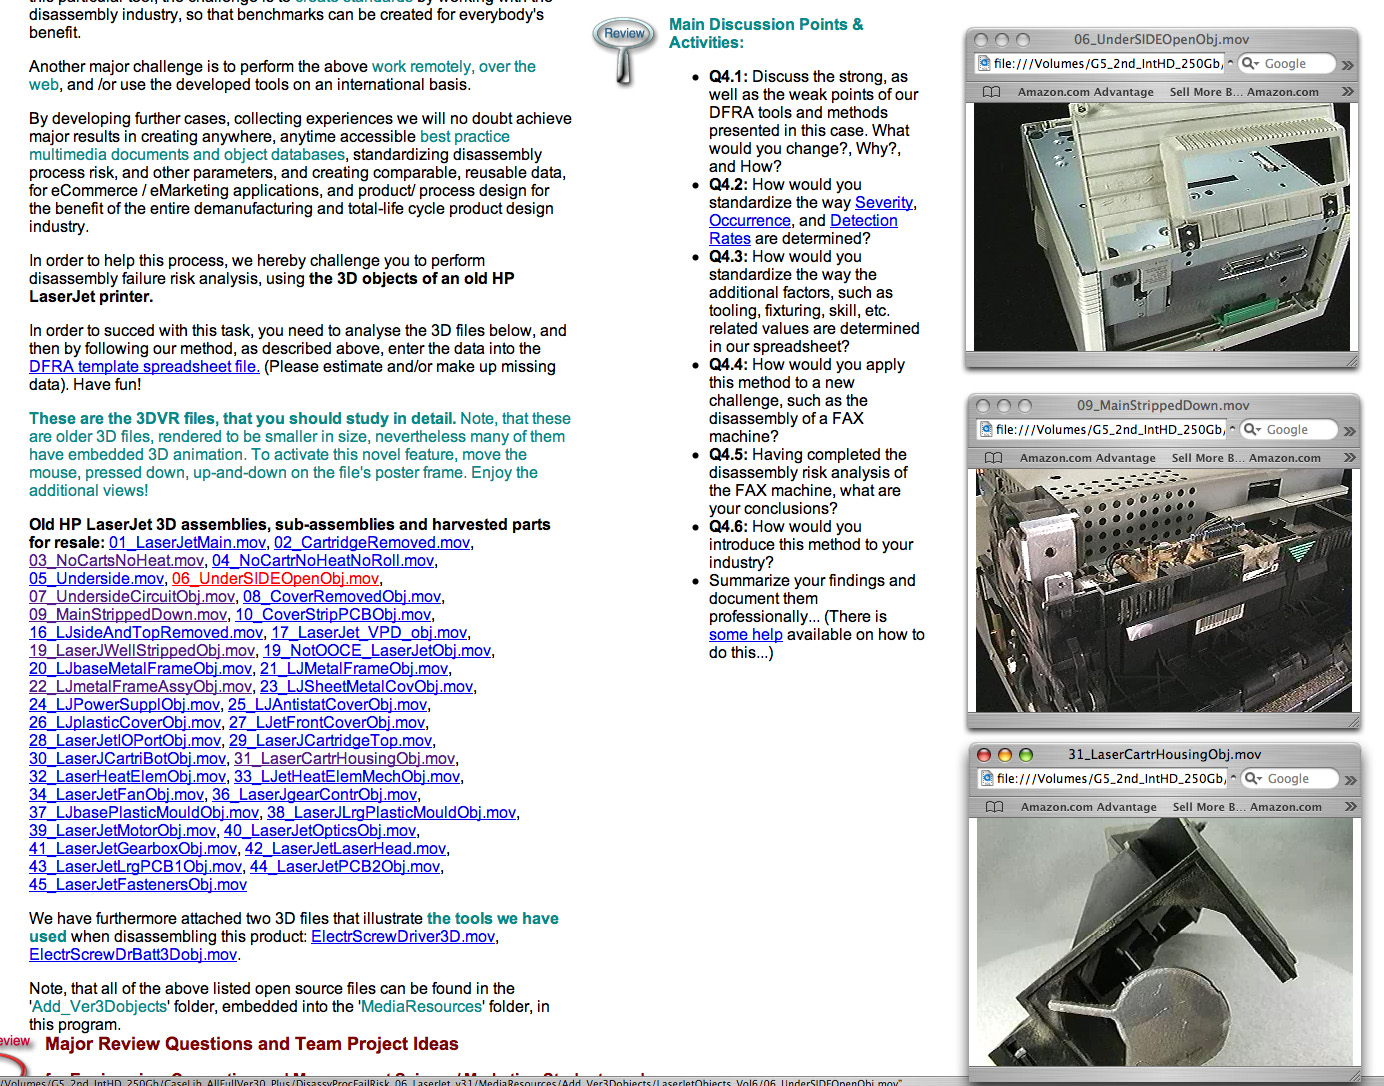Open 22_LJmetalFrameAssyObj.mov link
1384x1086 pixels.
coord(140,687)
